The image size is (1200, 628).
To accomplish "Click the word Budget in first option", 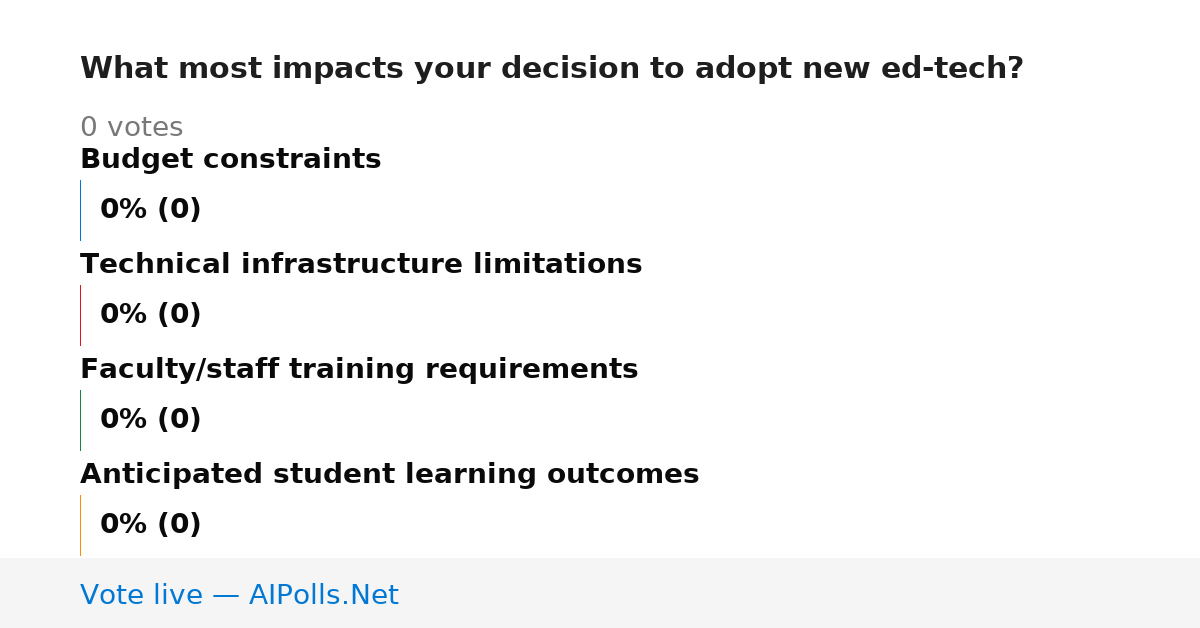I will pyautogui.click(x=137, y=160).
